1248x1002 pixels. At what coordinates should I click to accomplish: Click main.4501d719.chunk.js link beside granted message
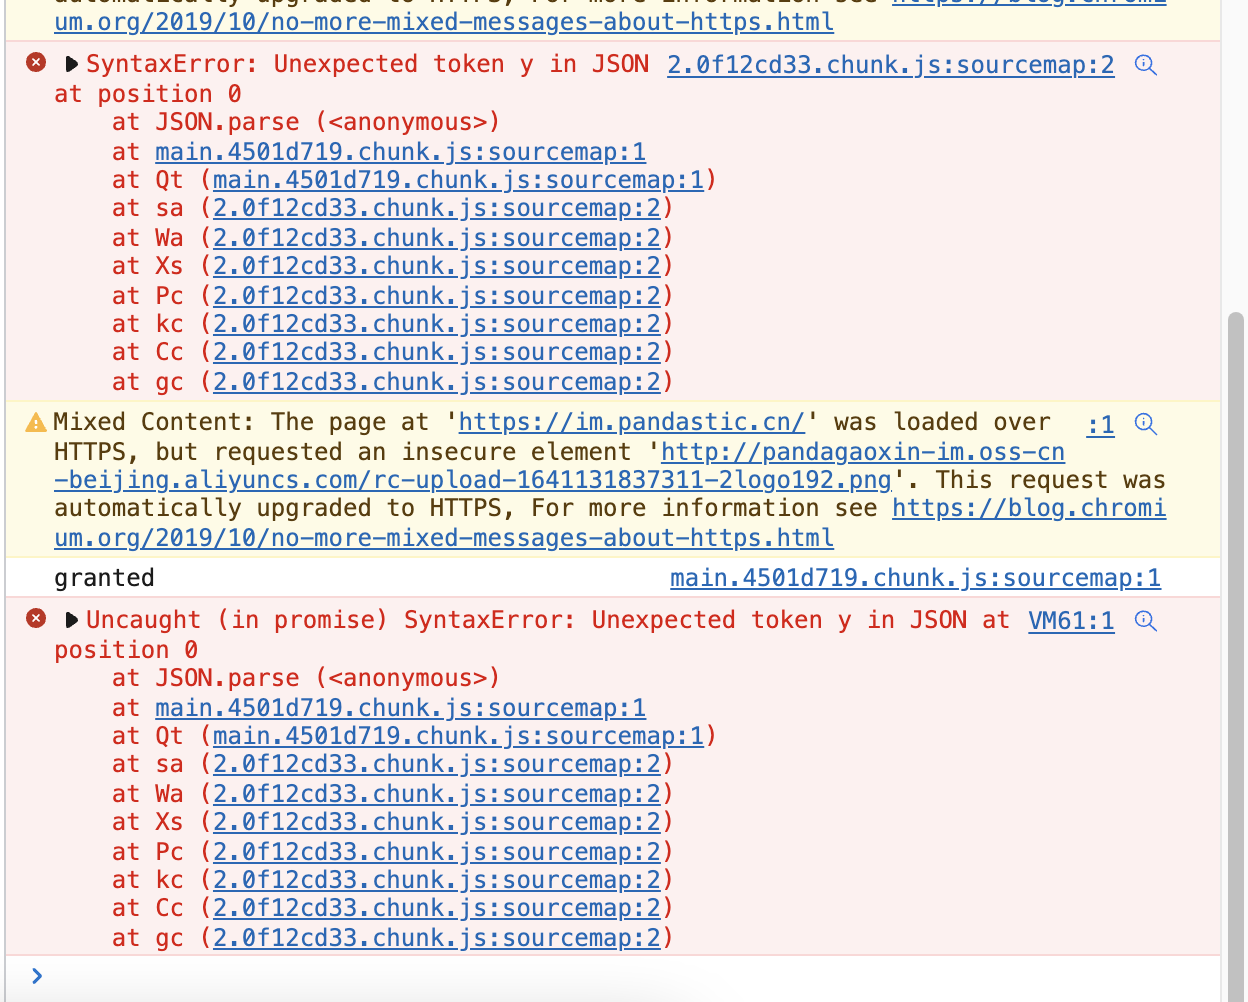click(x=914, y=577)
